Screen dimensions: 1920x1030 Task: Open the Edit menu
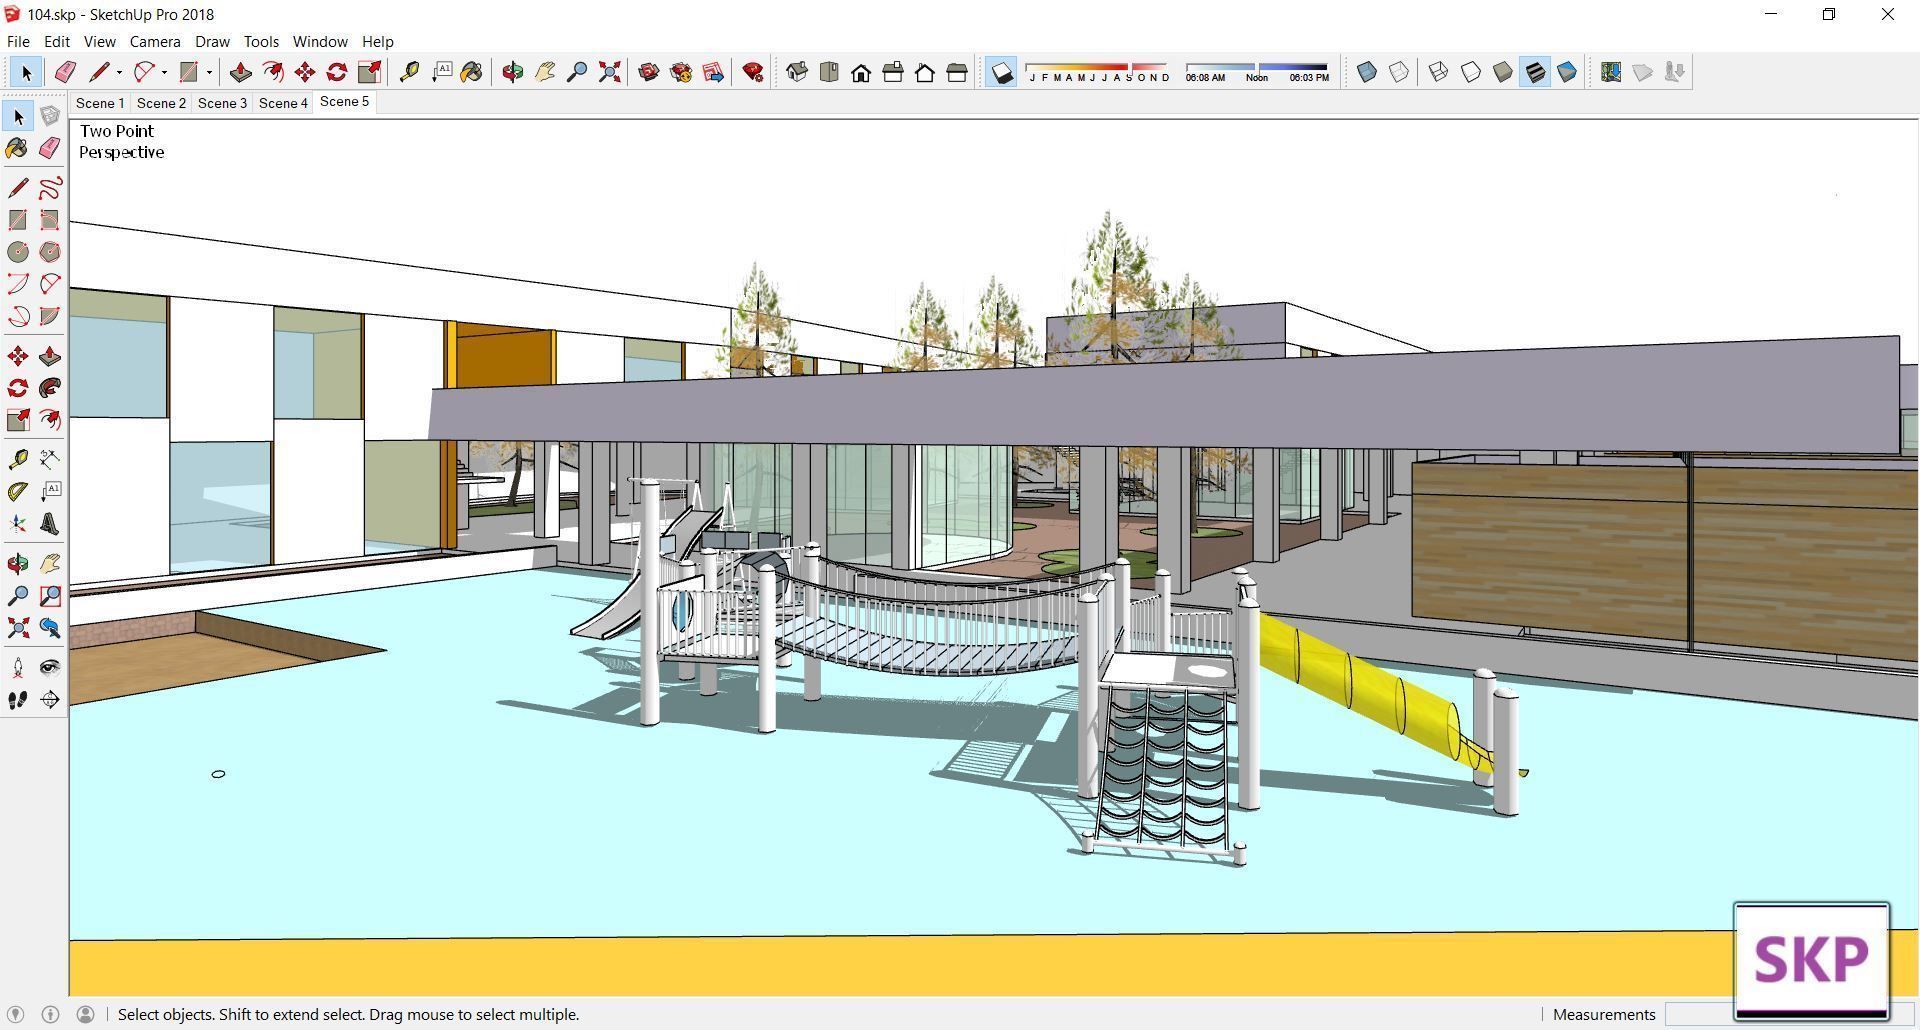click(x=57, y=41)
